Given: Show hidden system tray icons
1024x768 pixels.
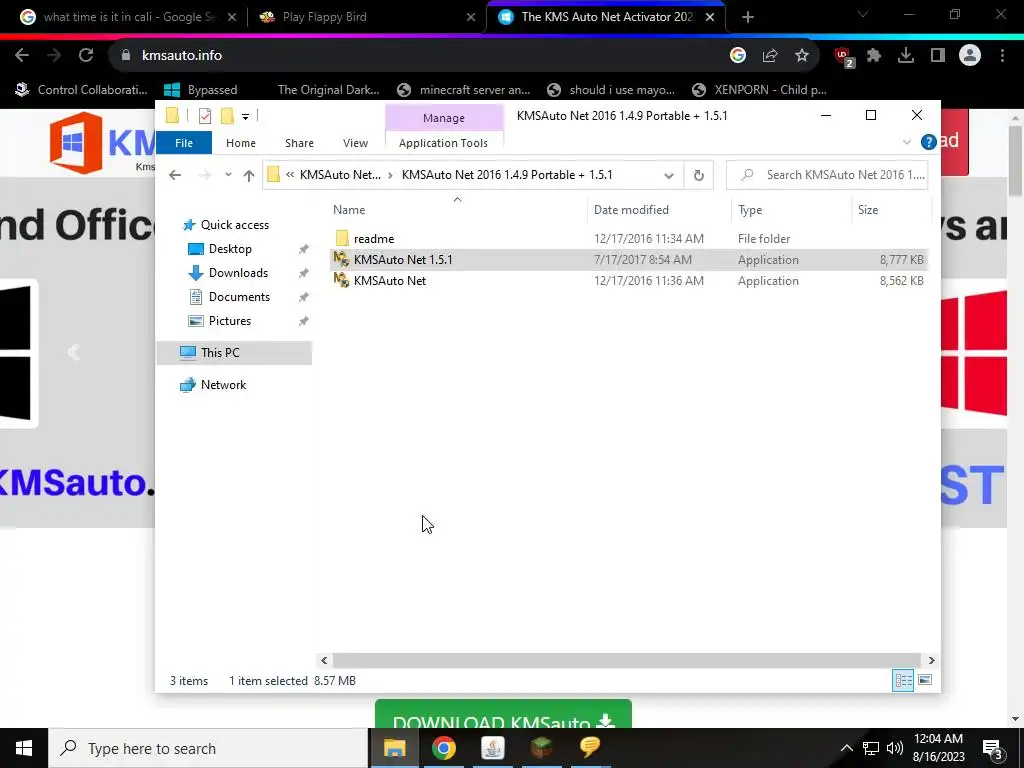Looking at the screenshot, I should pyautogui.click(x=846, y=748).
